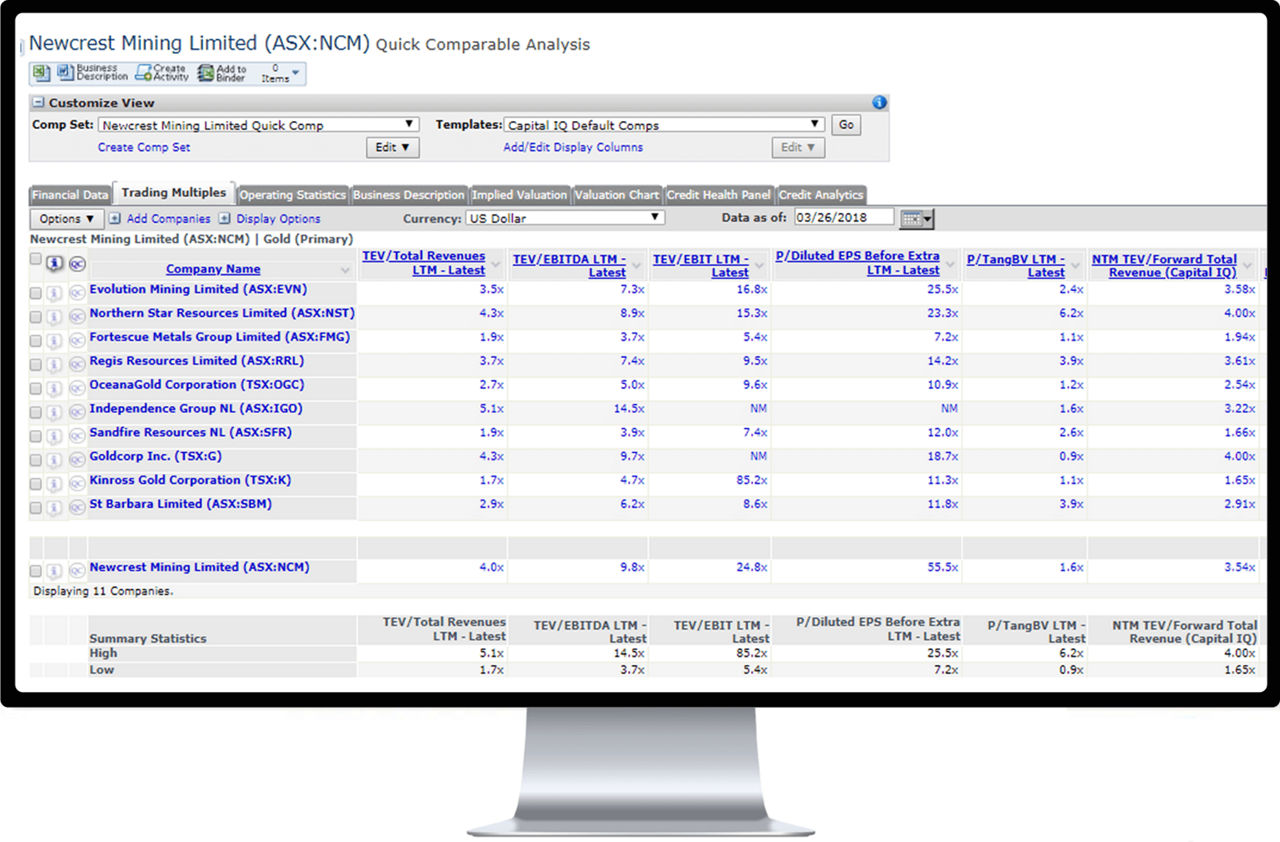Sort by P/Diluted EPS Before Extra column

click(x=857, y=263)
